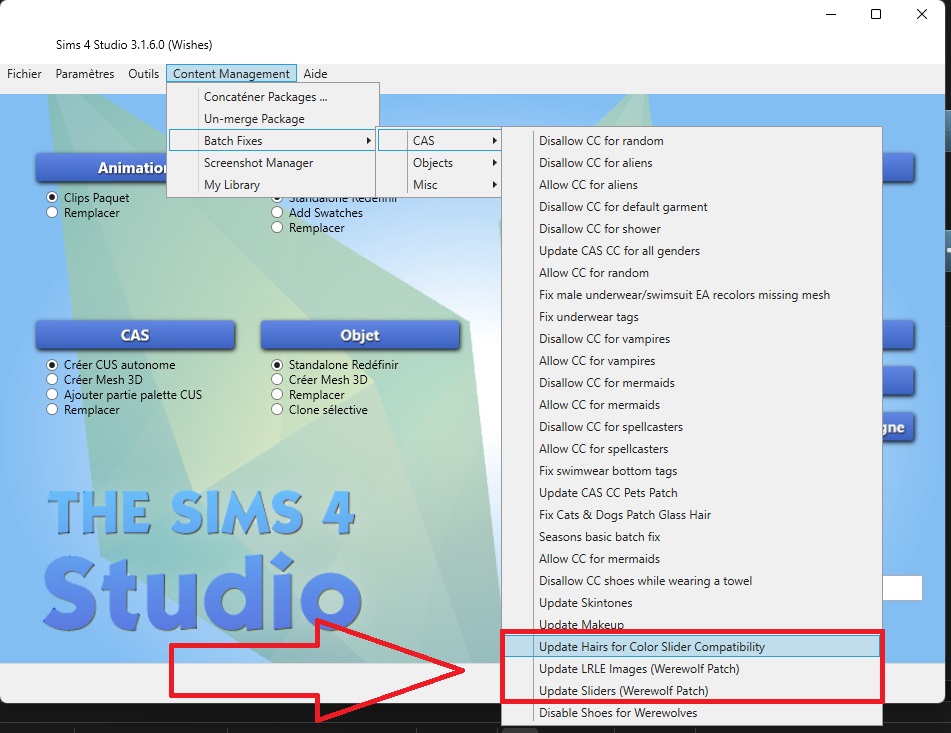Expand the Misc submenu
The height and width of the screenshot is (733, 951).
click(x=439, y=184)
